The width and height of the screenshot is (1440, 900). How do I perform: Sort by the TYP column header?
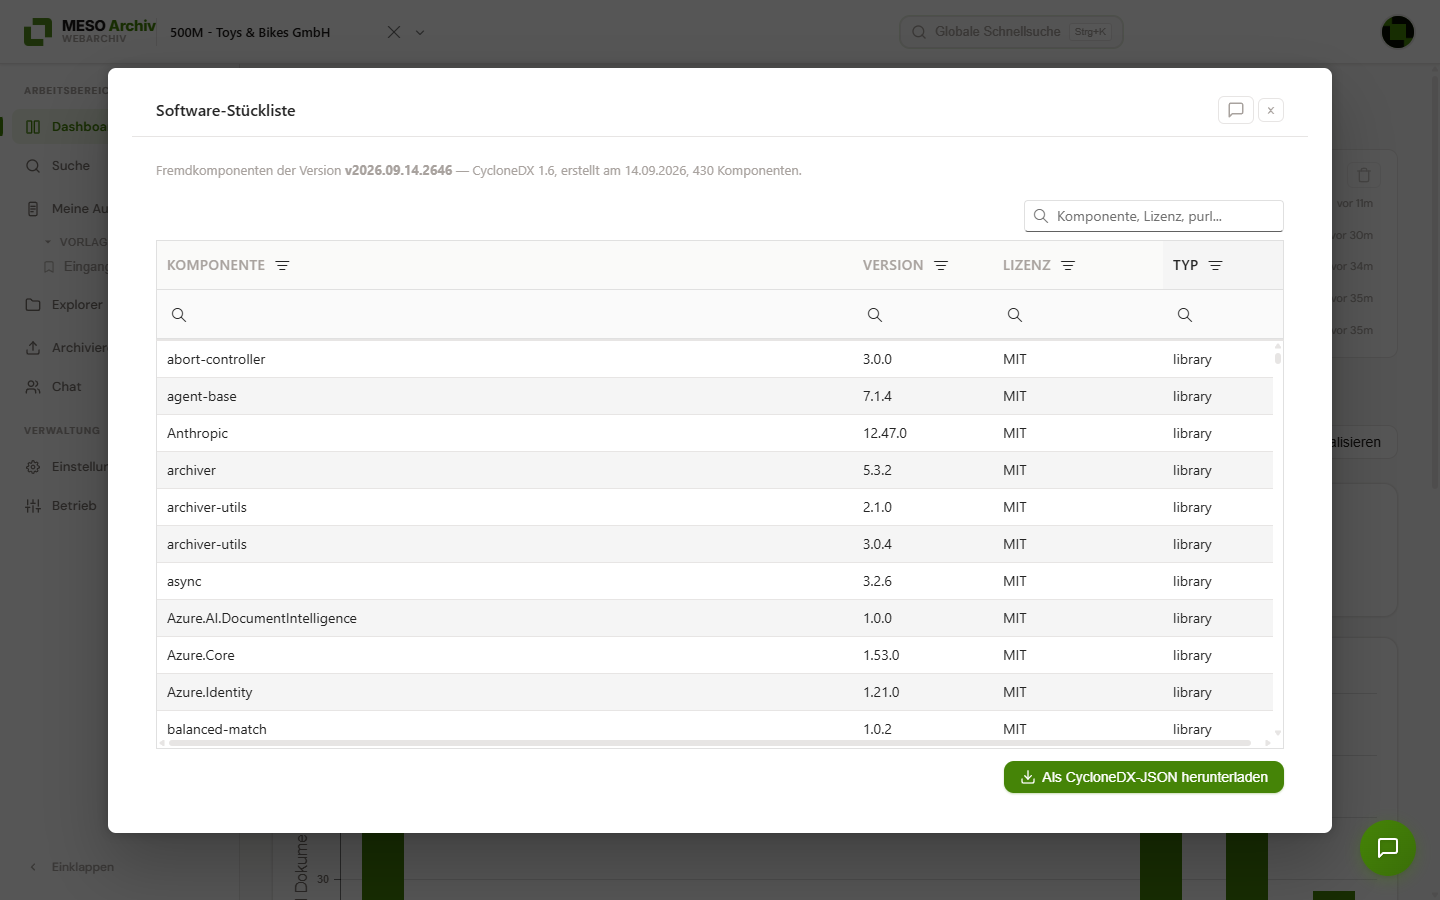pyautogui.click(x=1185, y=265)
